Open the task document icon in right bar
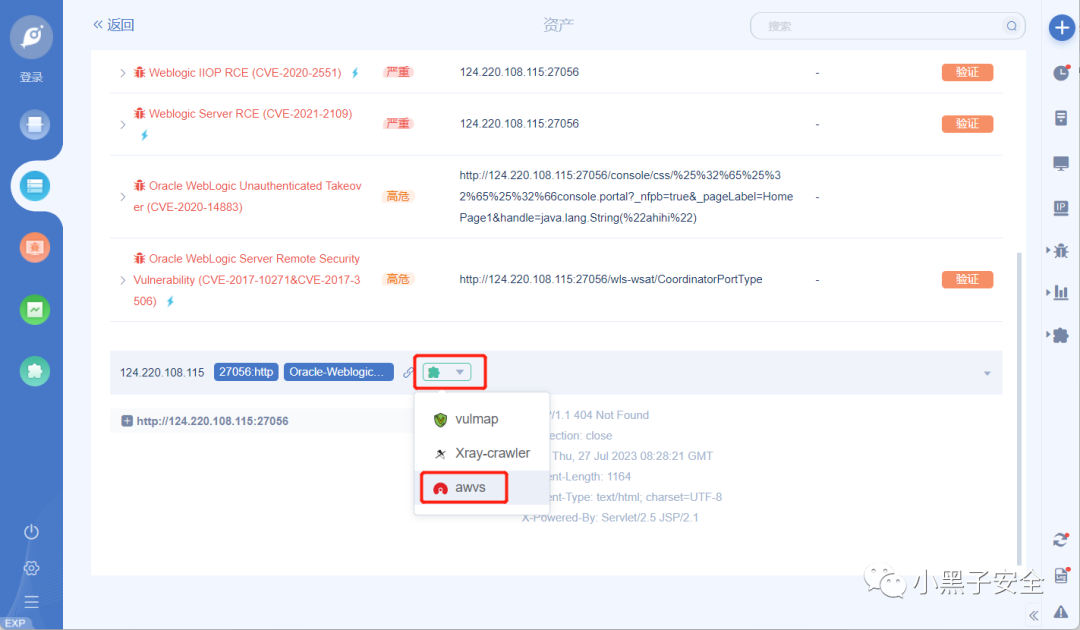 click(x=1061, y=118)
